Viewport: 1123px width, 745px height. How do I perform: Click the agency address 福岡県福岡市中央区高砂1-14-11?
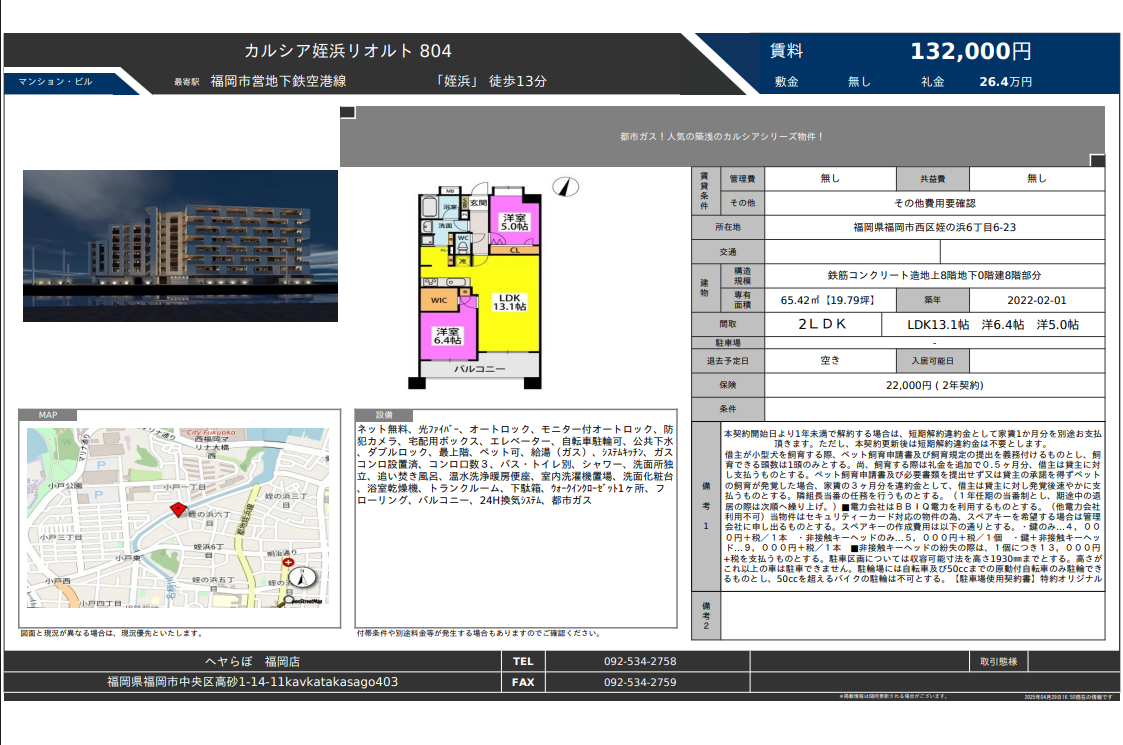coord(252,682)
